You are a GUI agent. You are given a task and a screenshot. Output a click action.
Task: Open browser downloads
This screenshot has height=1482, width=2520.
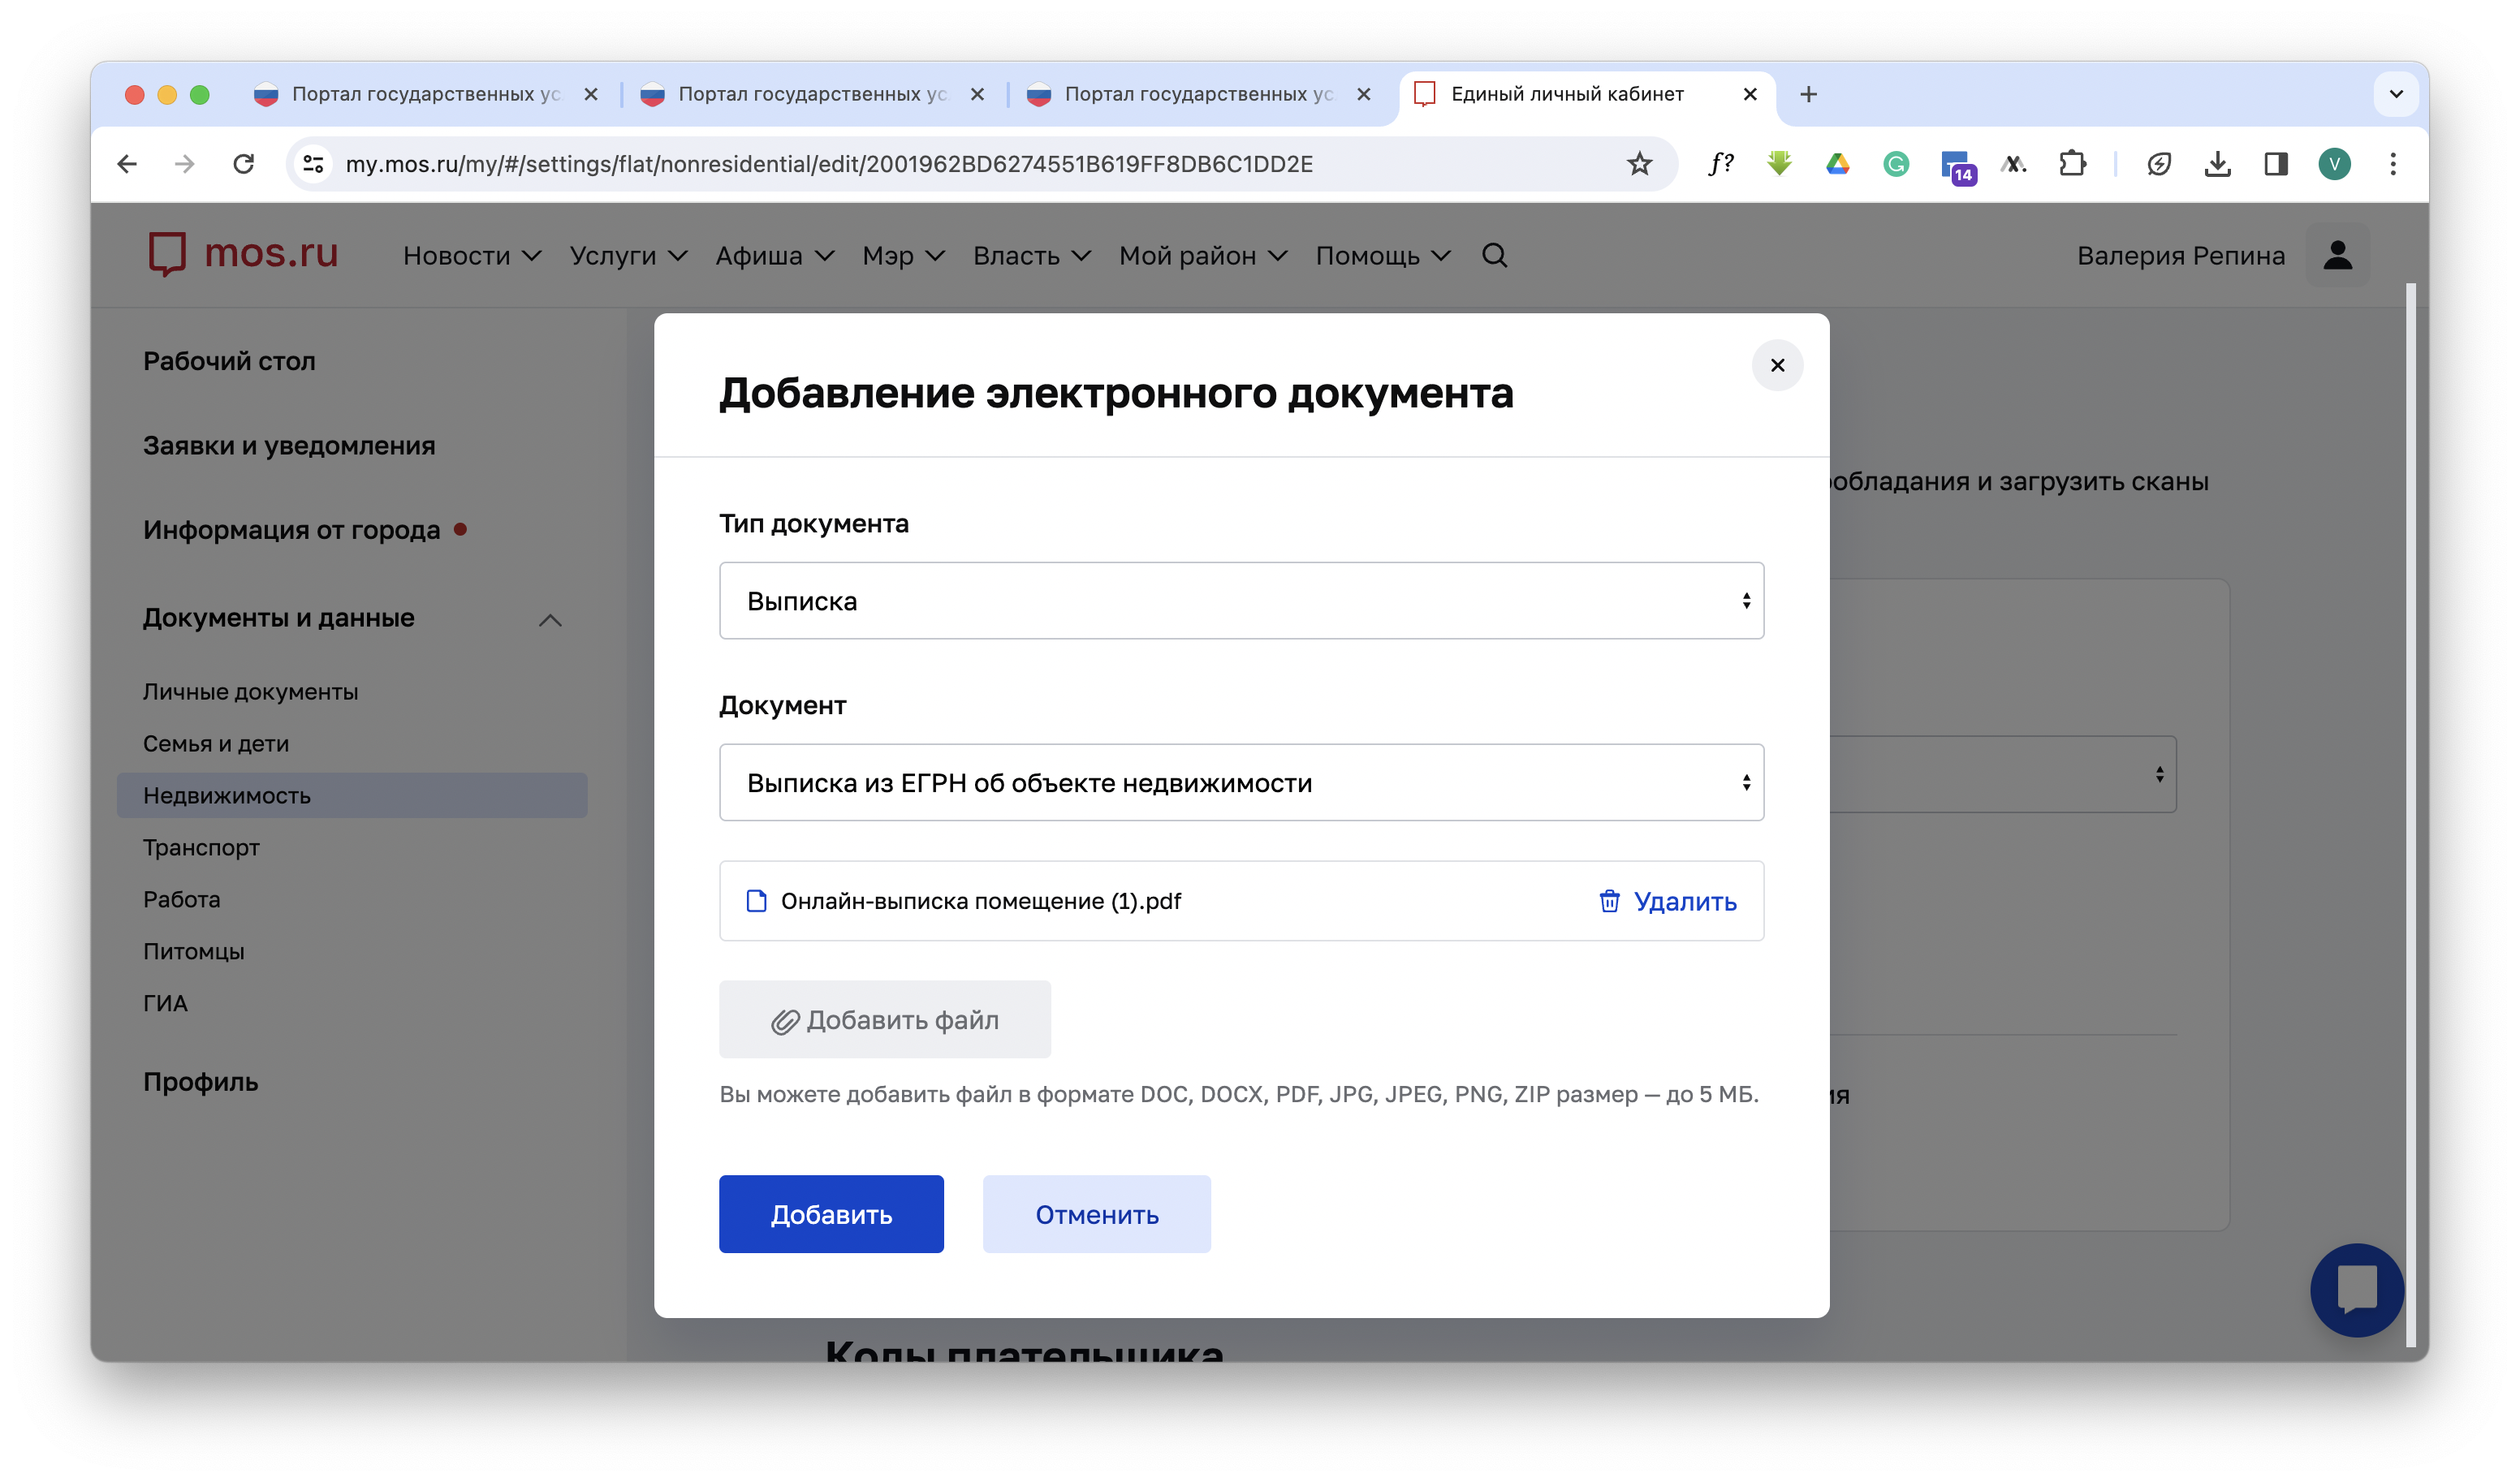2217,164
